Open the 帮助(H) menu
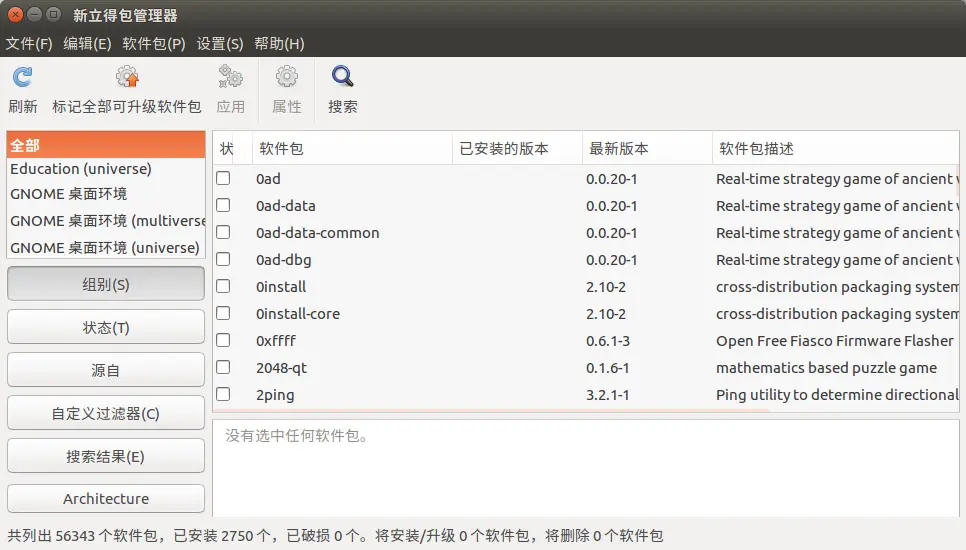Viewport: 966px width, 550px height. 279,44
